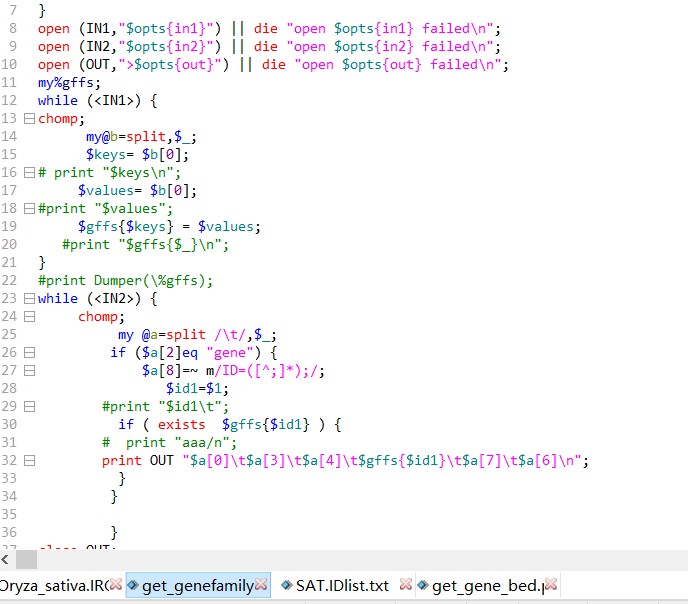688x604 pixels.
Task: Collapse the fold marker on line 29
Action: click(x=29, y=407)
